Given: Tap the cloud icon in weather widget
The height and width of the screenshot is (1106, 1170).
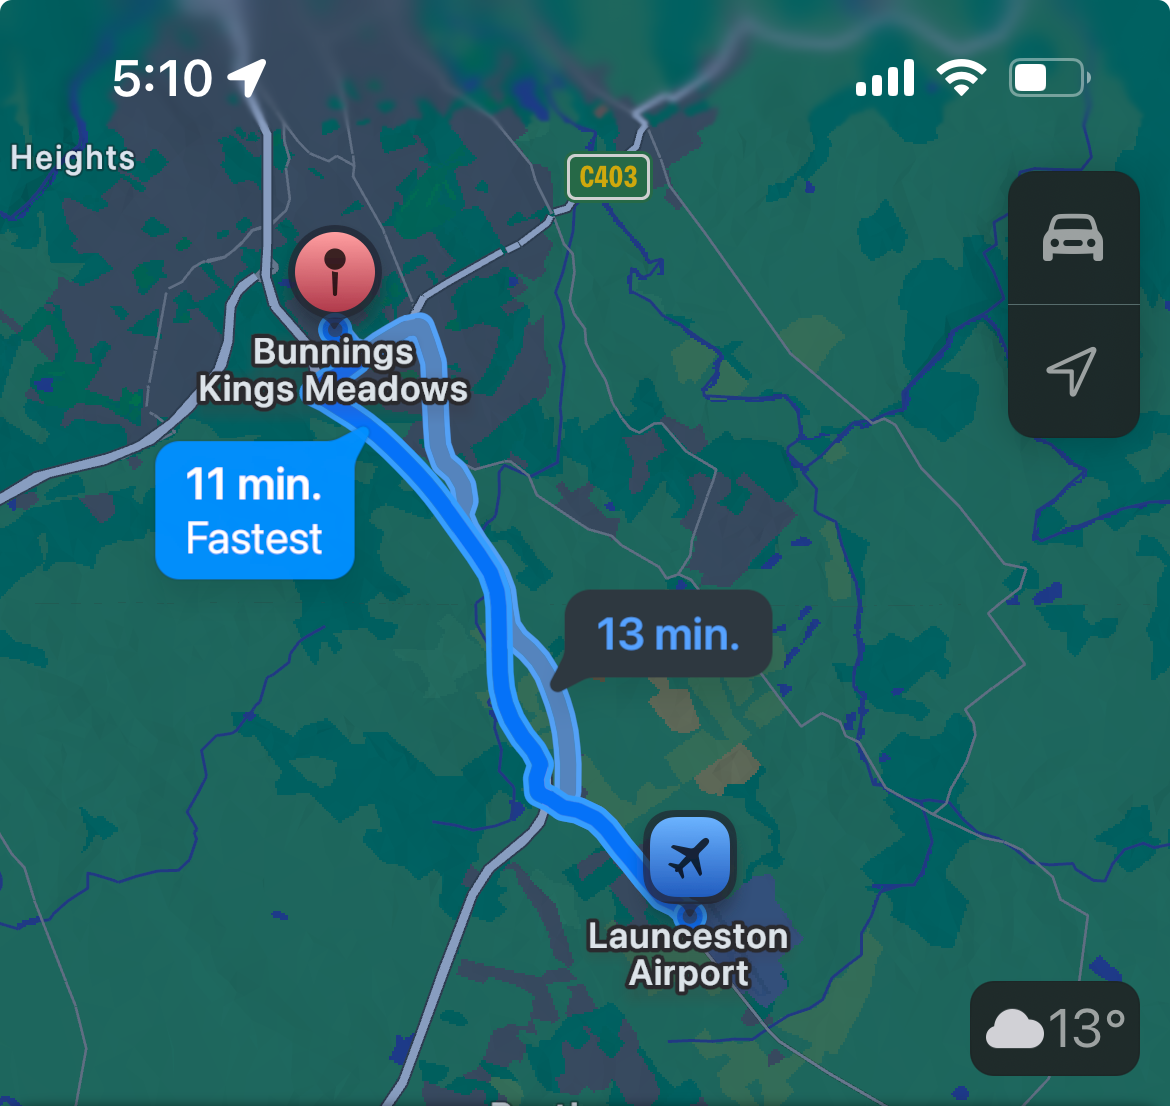Looking at the screenshot, I should coord(1014,1028).
